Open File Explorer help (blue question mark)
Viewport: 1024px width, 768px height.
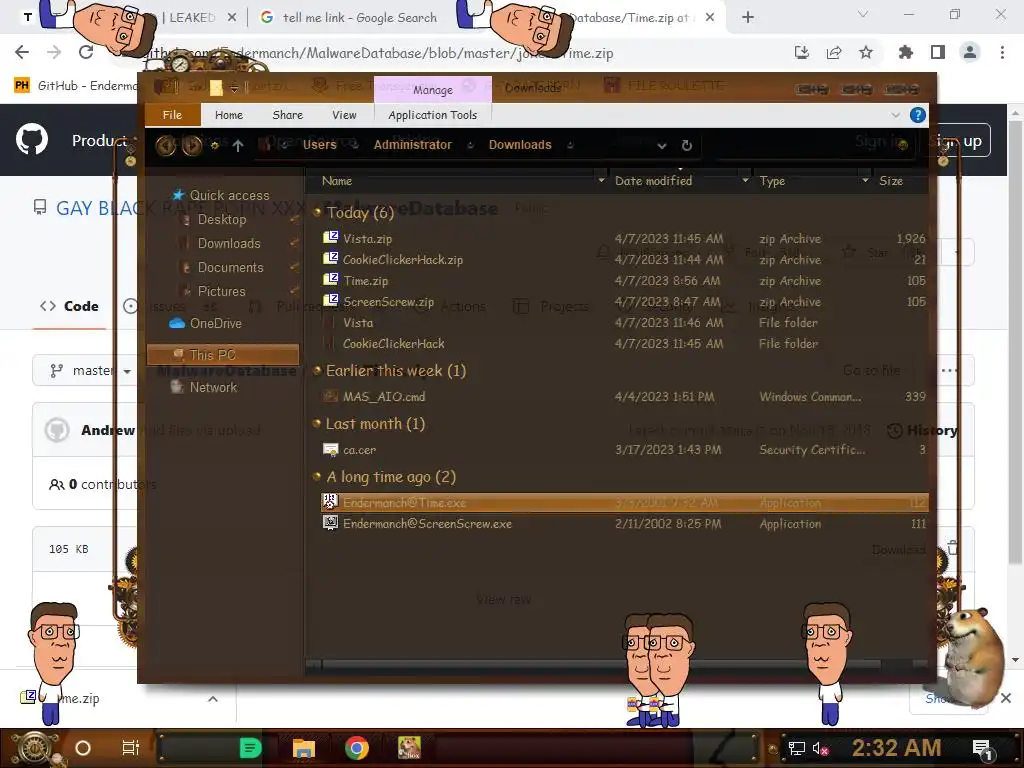[x=918, y=115]
